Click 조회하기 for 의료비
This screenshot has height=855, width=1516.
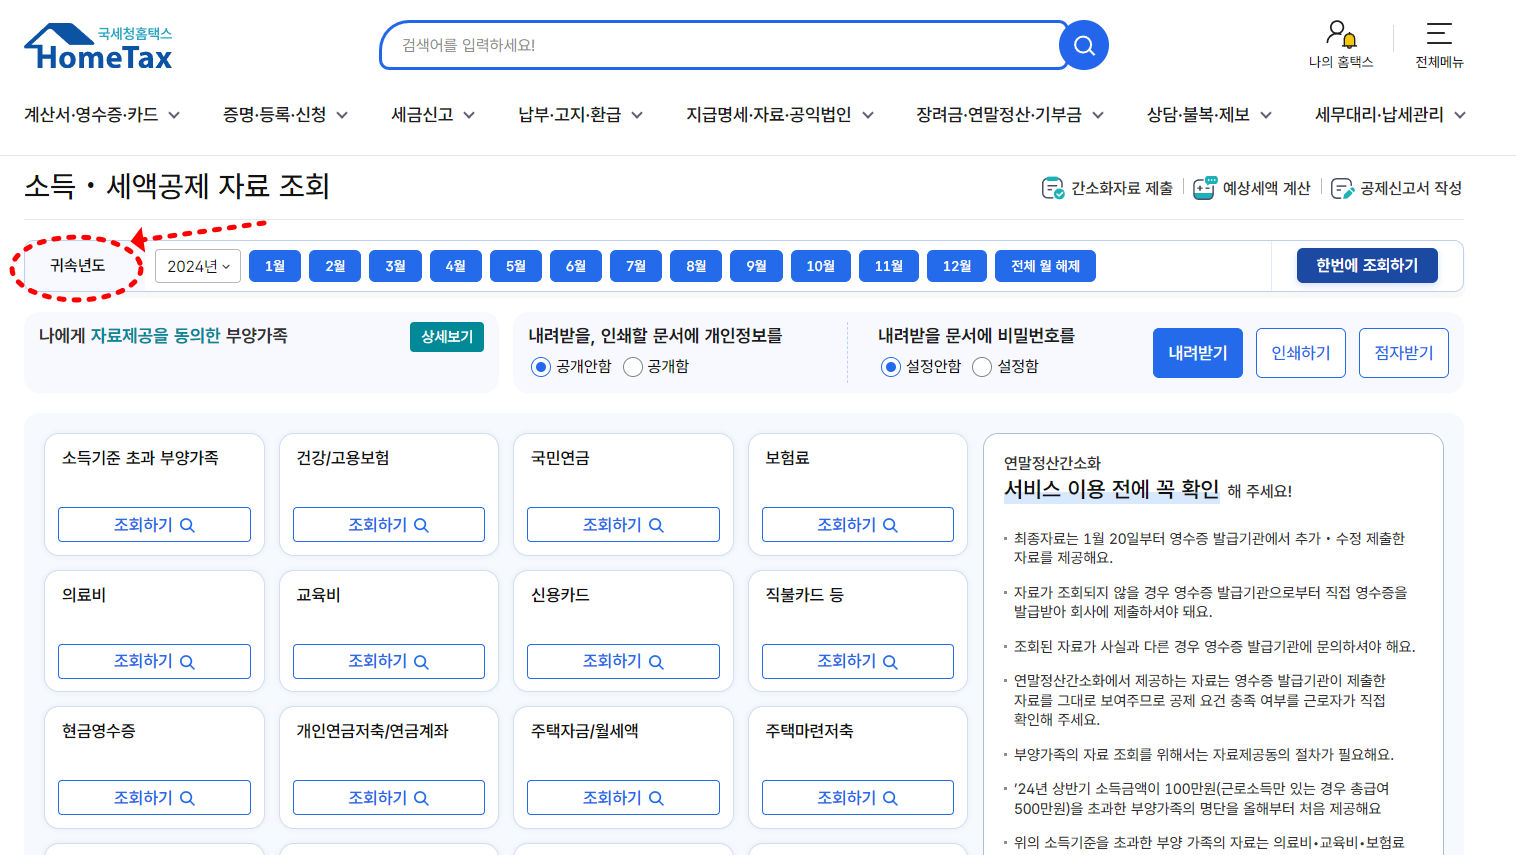coord(154,662)
